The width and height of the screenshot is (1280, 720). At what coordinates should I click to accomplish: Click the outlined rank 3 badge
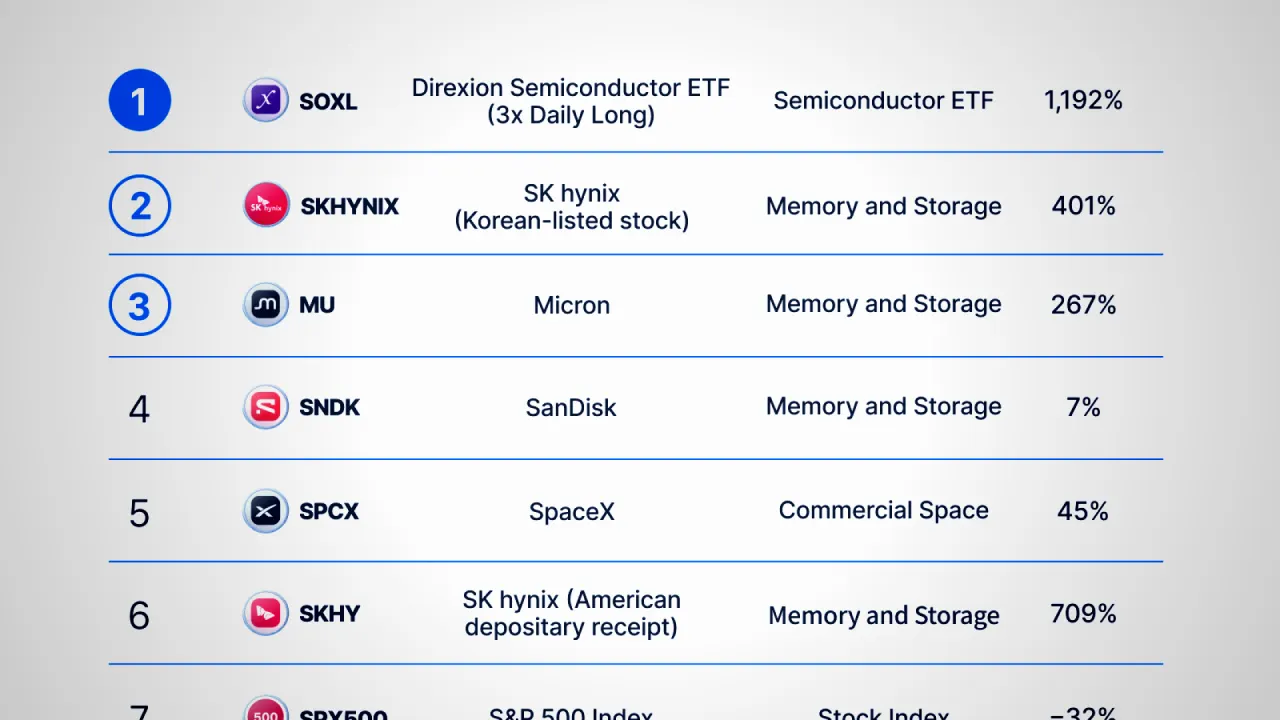[x=140, y=304]
